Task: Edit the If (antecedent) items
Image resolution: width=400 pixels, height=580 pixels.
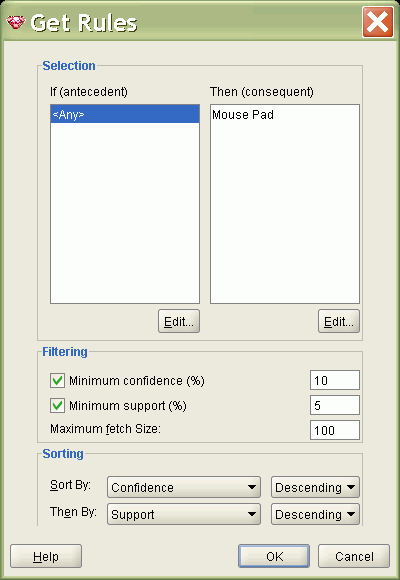Action: [179, 321]
